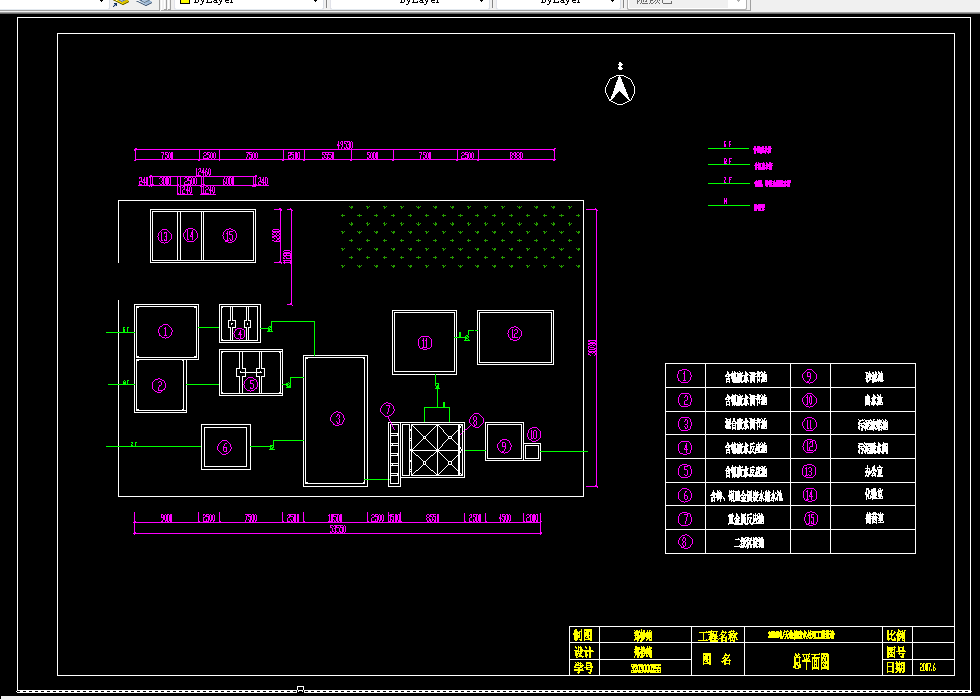Select circled 2 in the legend table

click(x=685, y=400)
